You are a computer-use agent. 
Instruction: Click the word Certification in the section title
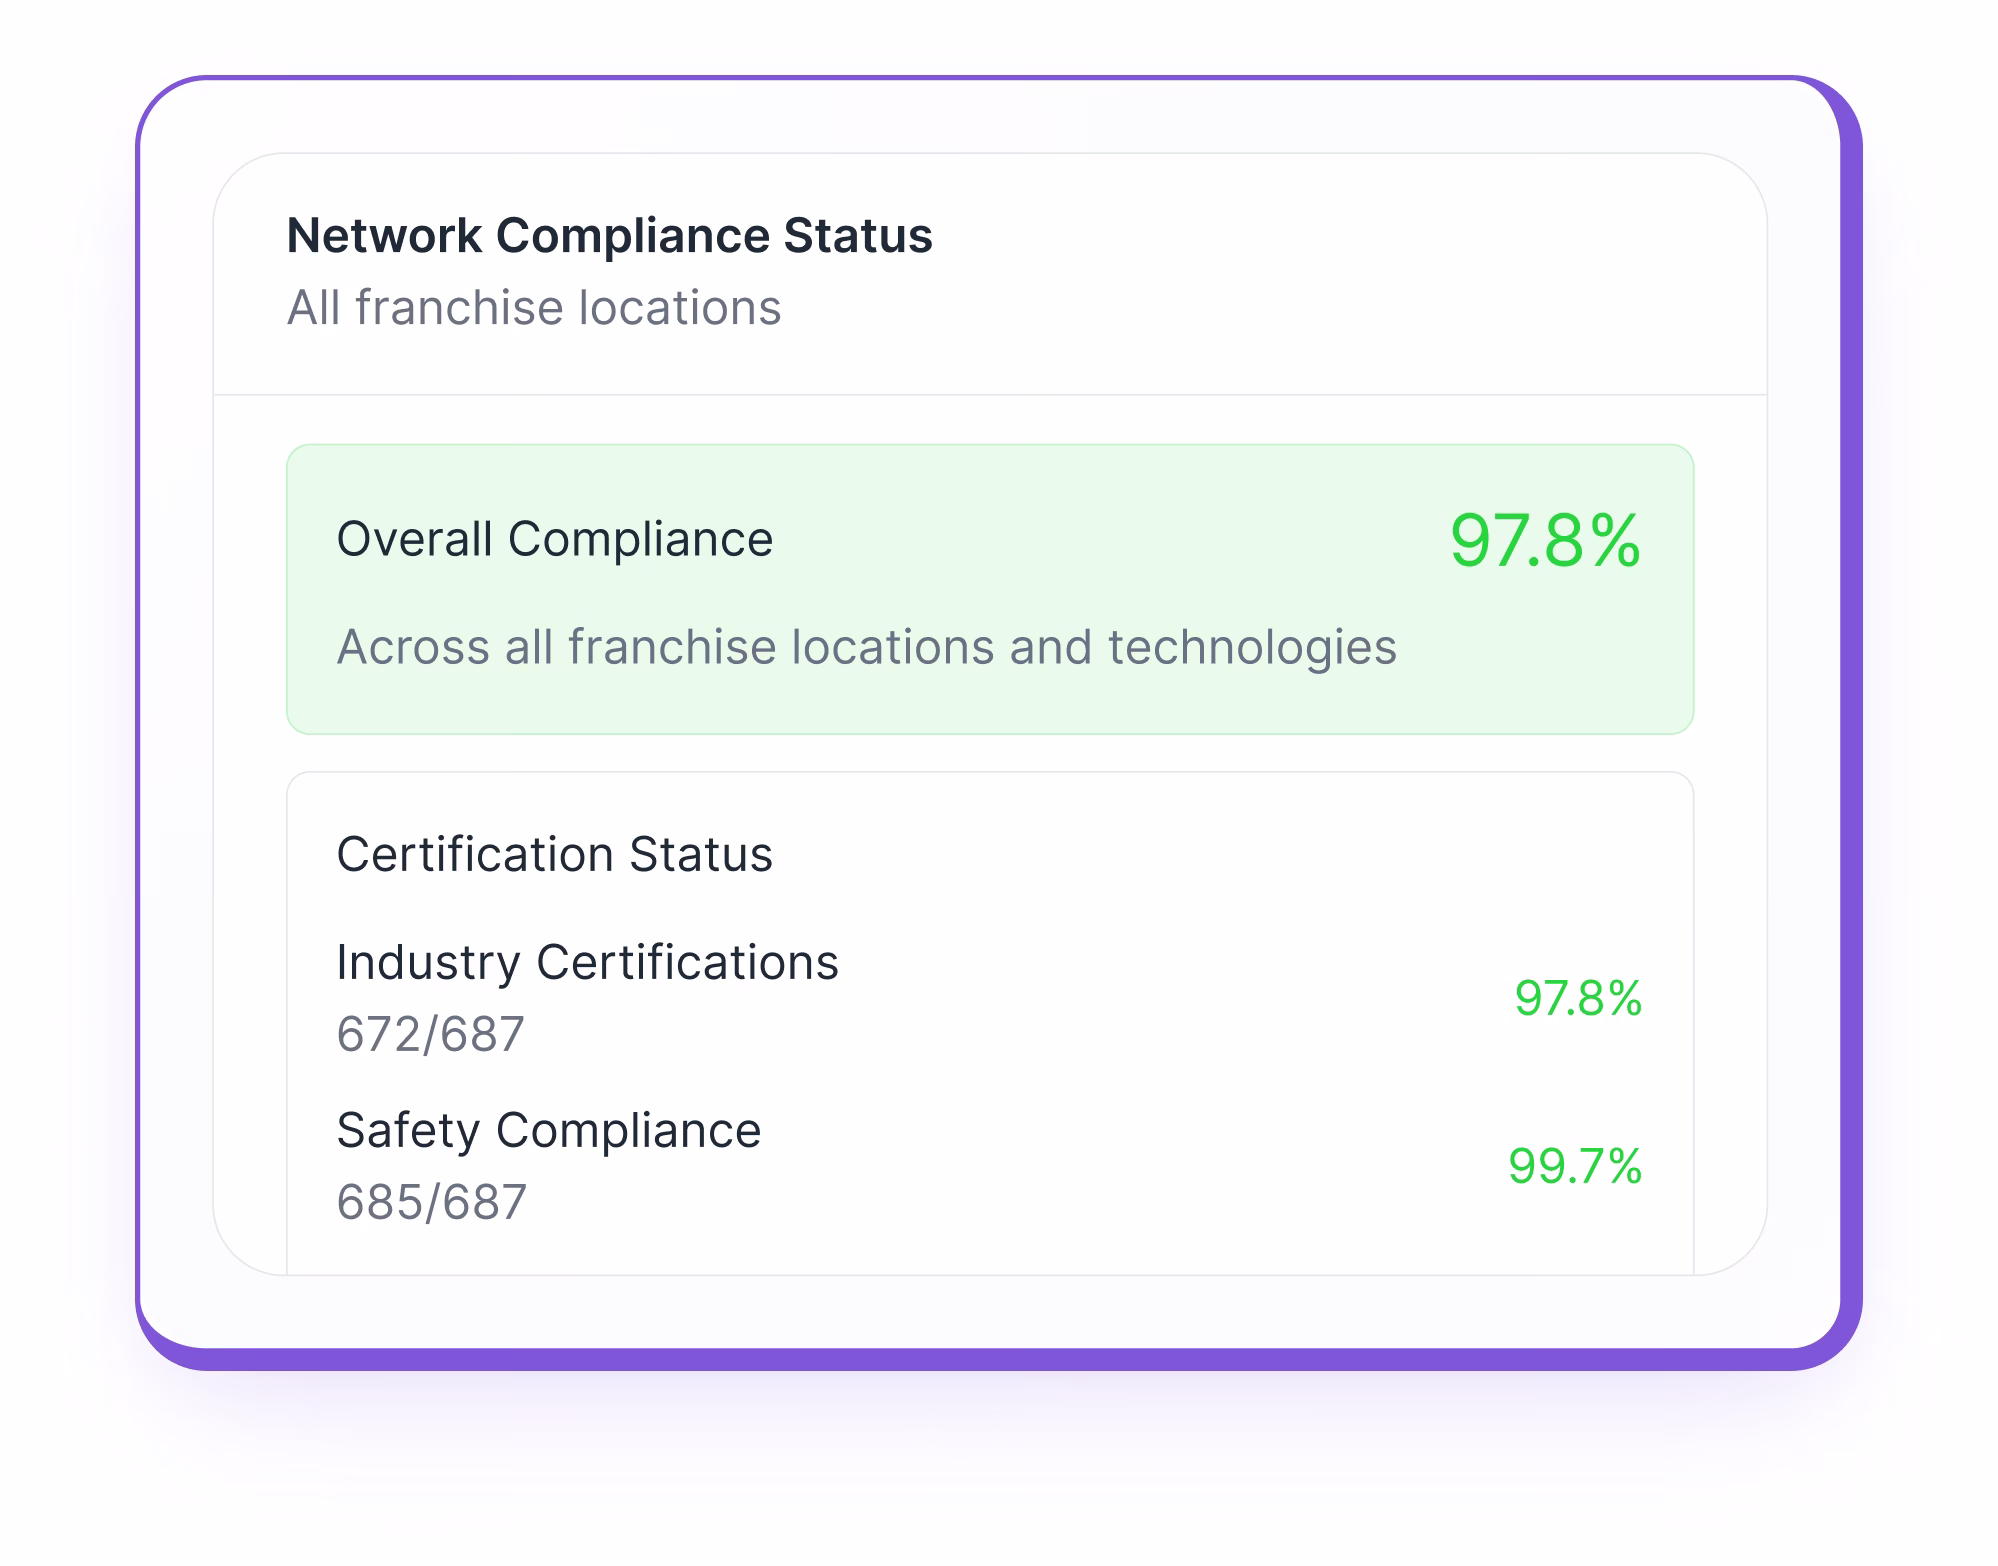(474, 855)
